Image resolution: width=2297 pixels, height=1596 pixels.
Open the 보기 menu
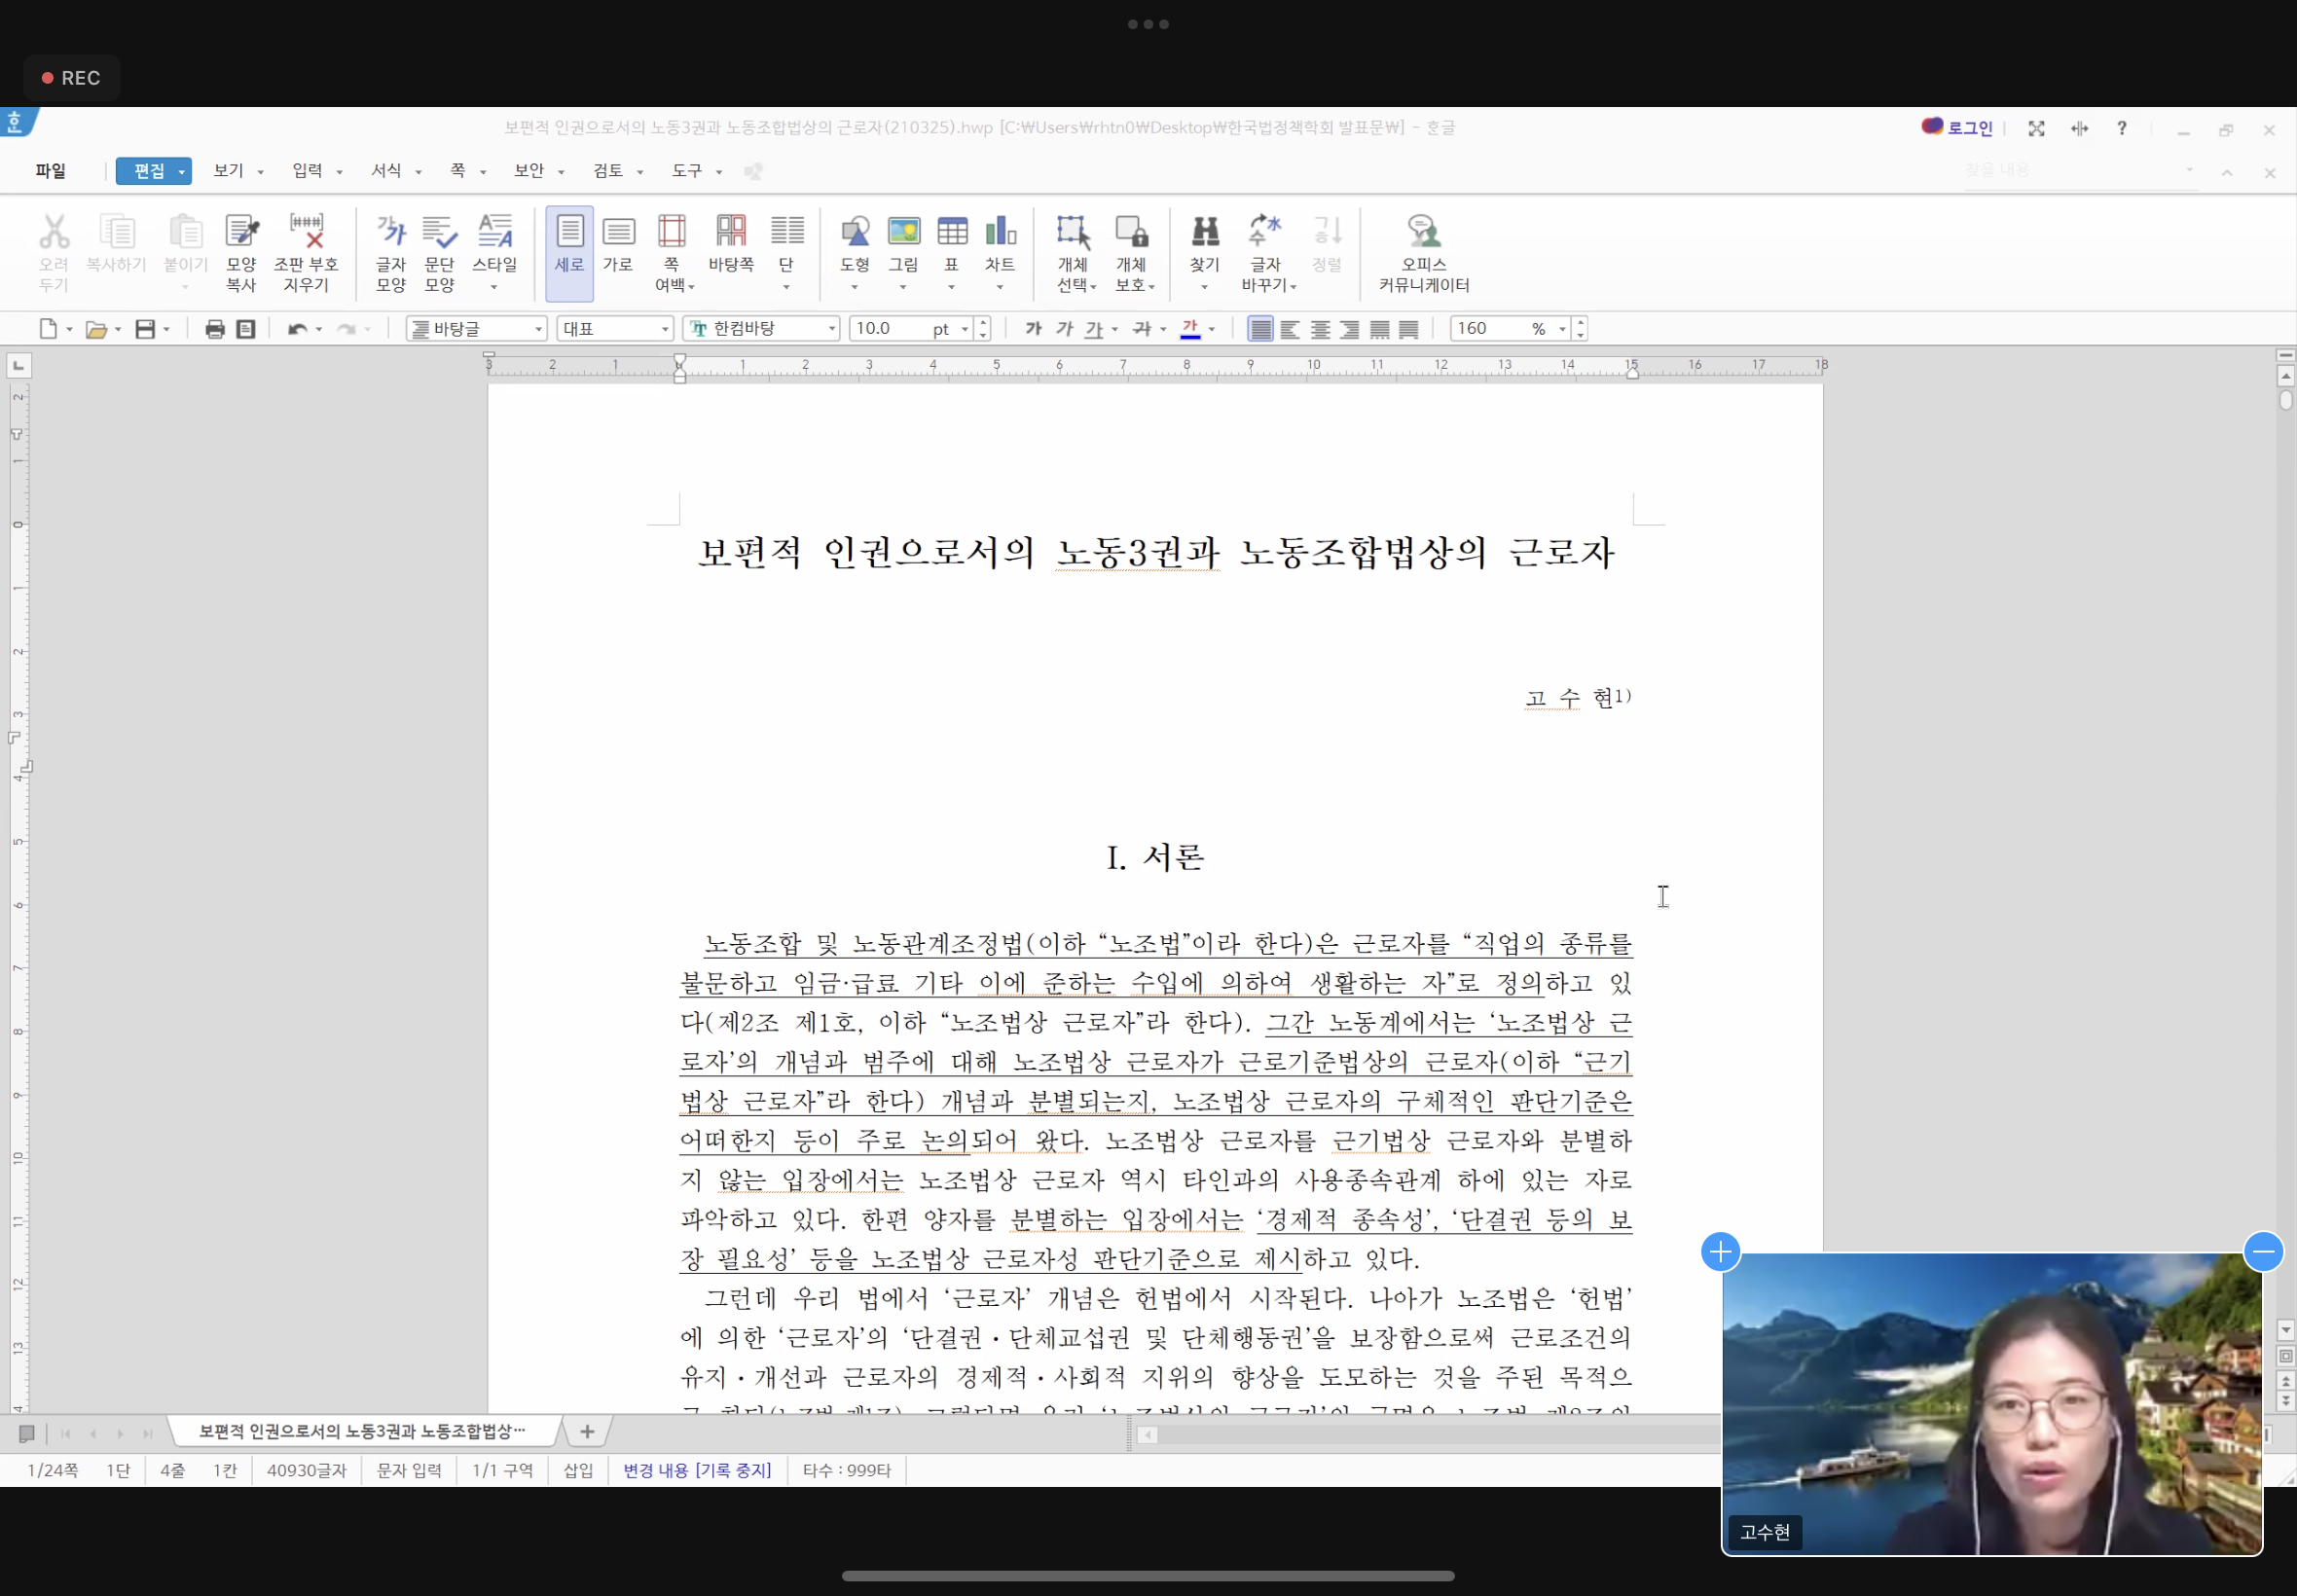(x=229, y=171)
